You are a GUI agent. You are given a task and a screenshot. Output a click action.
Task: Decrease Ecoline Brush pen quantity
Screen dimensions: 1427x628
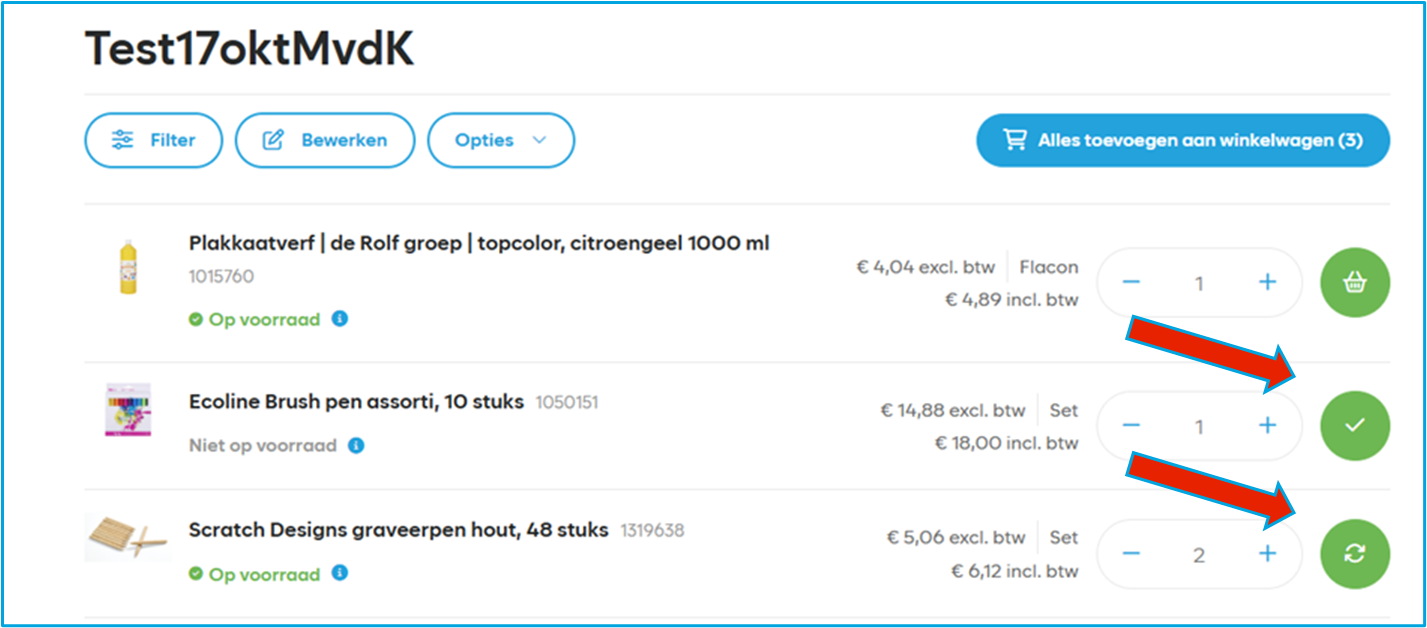[x=1131, y=425]
